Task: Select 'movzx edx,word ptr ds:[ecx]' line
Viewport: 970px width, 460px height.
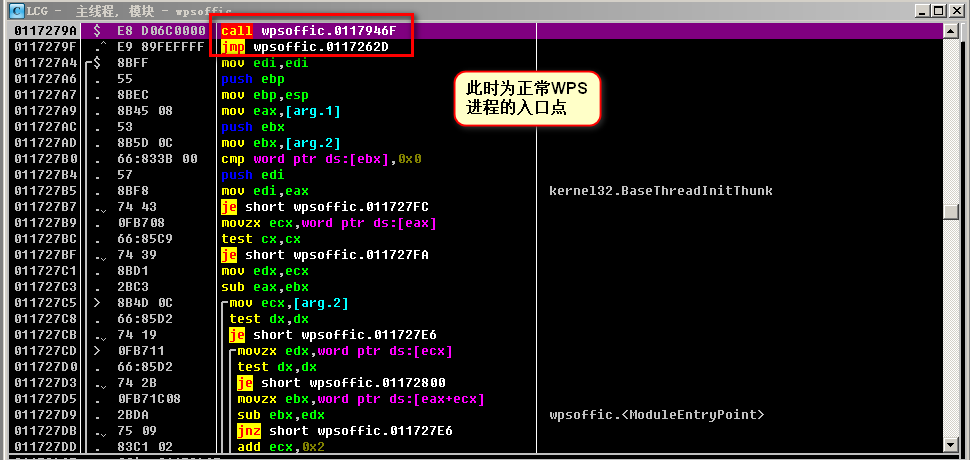Action: 345,351
